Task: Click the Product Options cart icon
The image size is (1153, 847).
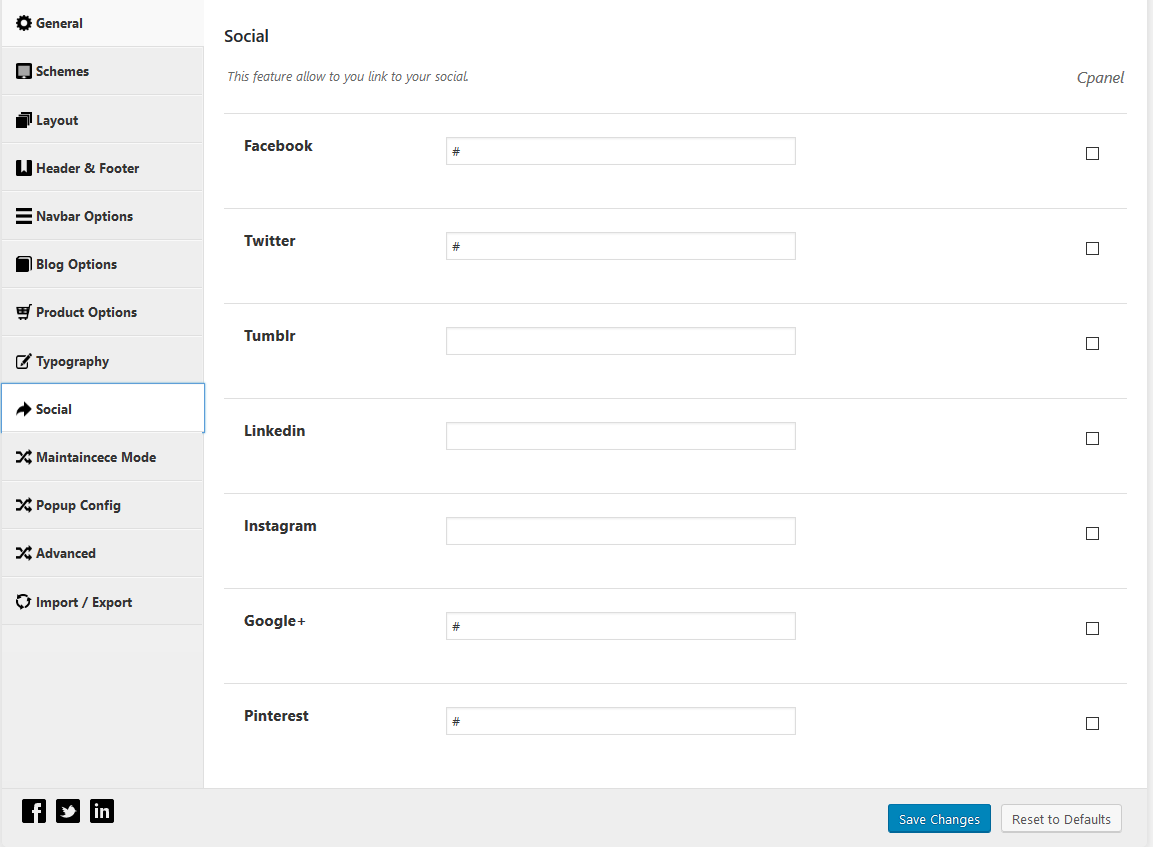Action: [x=24, y=312]
